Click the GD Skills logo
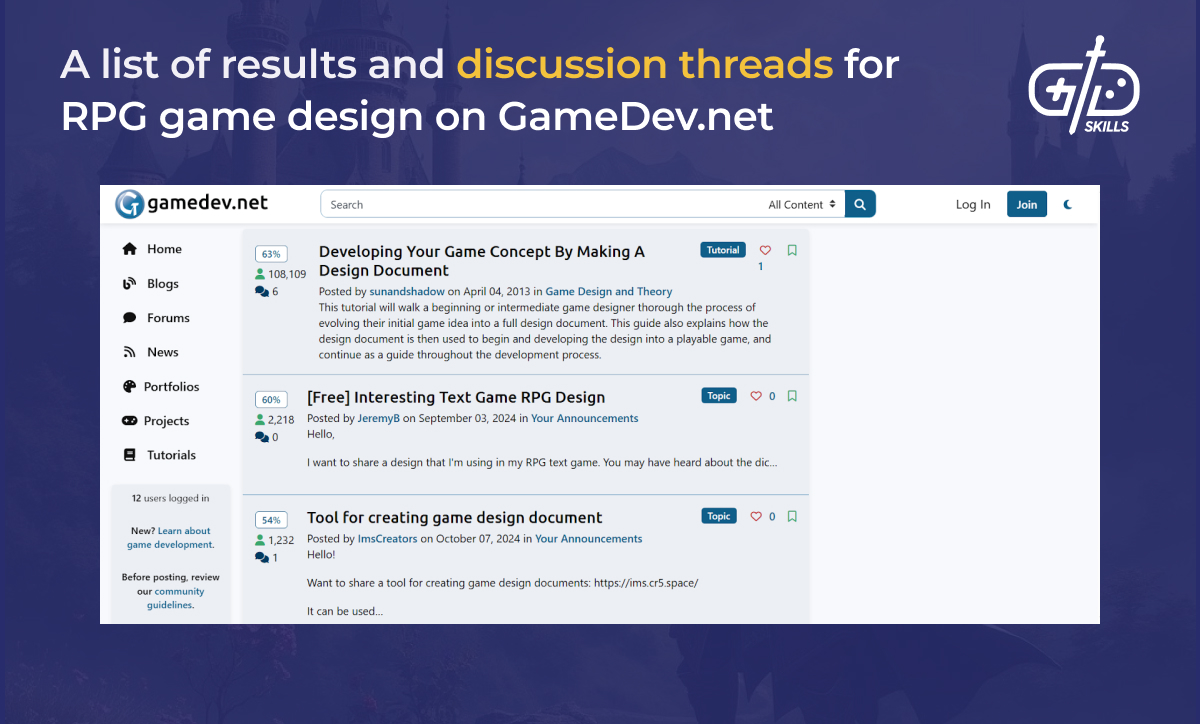Viewport: 1200px width, 724px height. click(1084, 85)
